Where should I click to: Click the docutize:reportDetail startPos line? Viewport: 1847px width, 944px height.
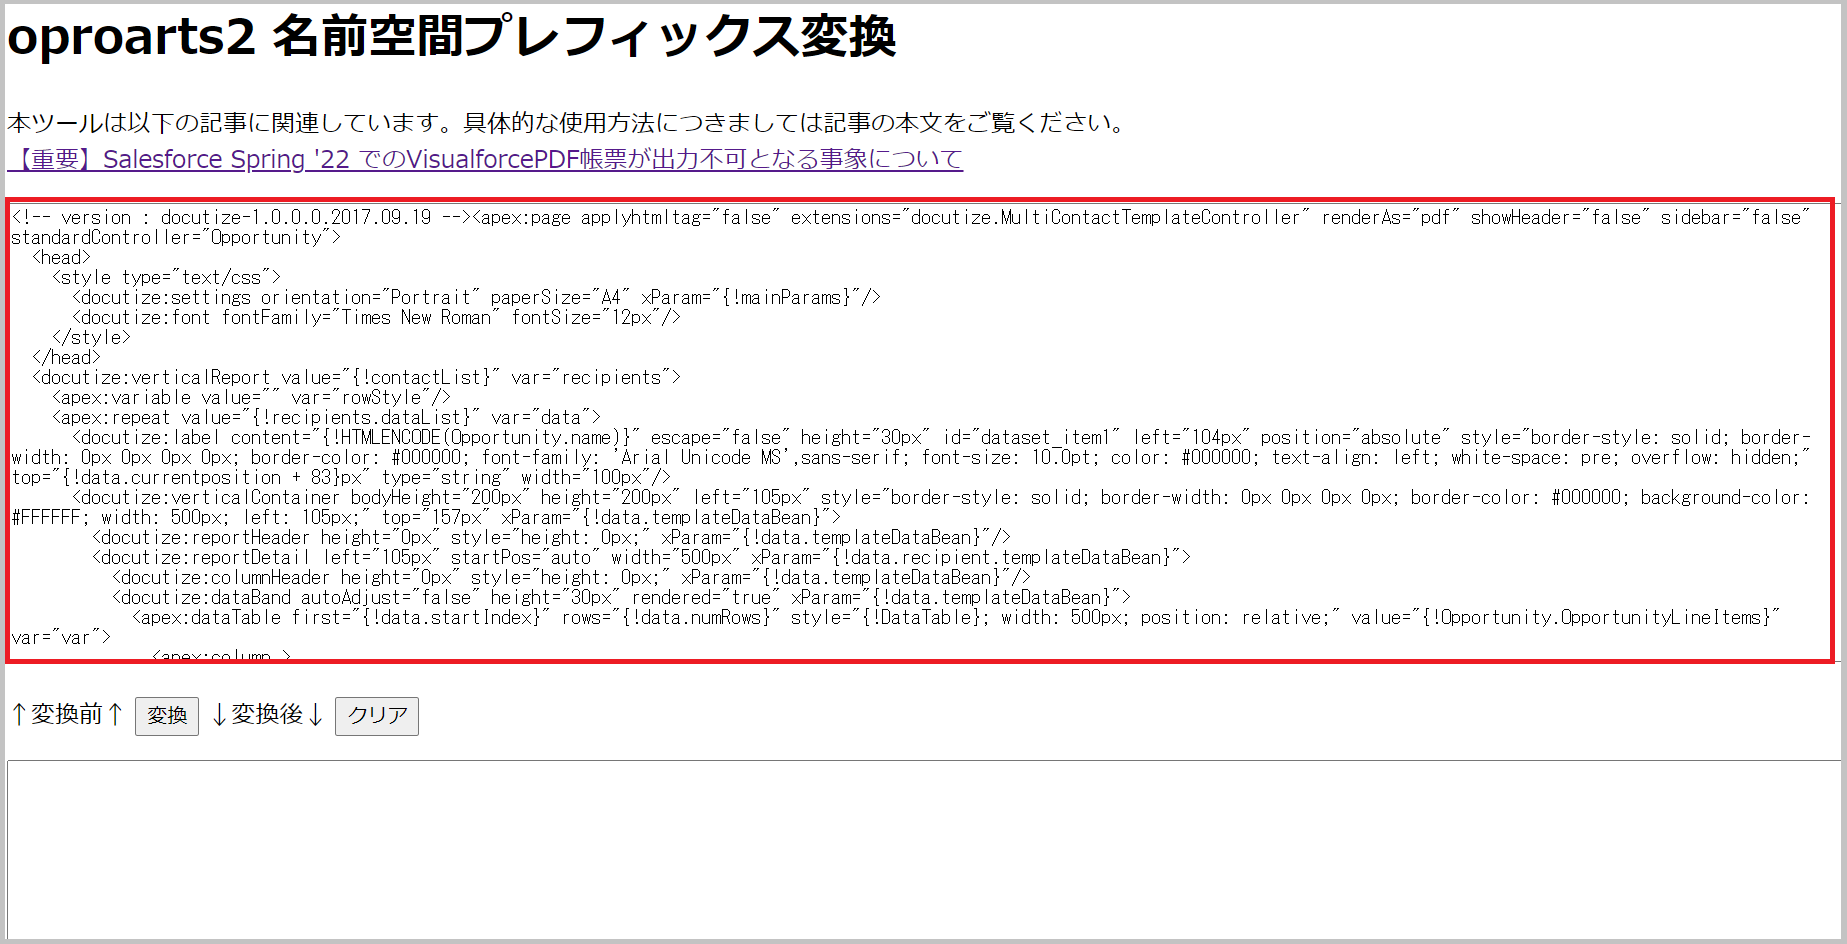(x=641, y=557)
